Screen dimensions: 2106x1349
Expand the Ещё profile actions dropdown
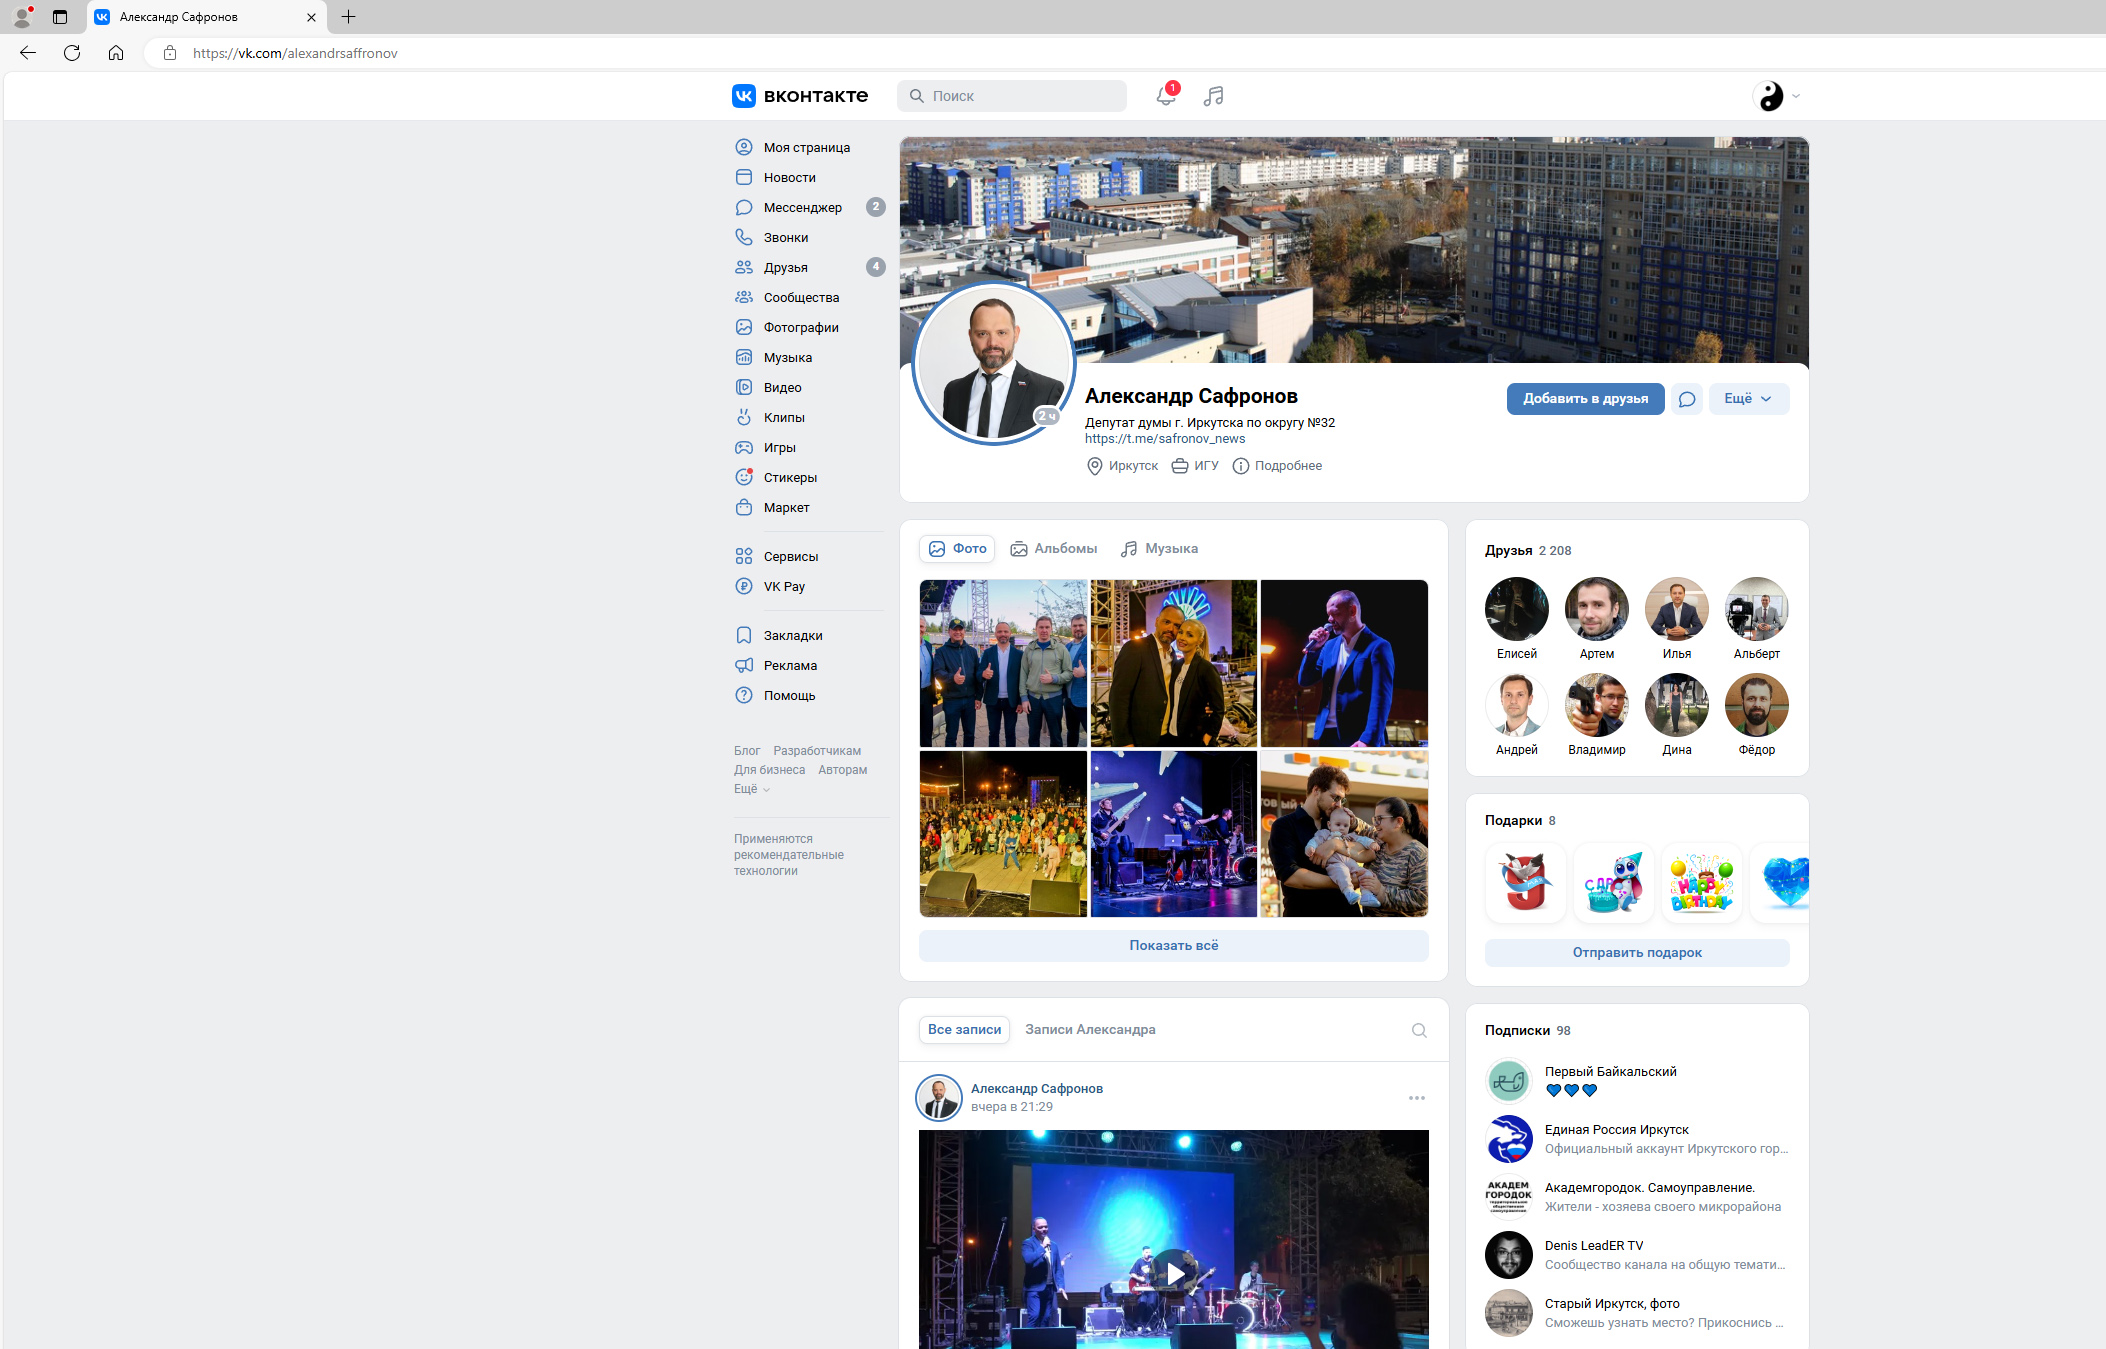pyautogui.click(x=1748, y=399)
